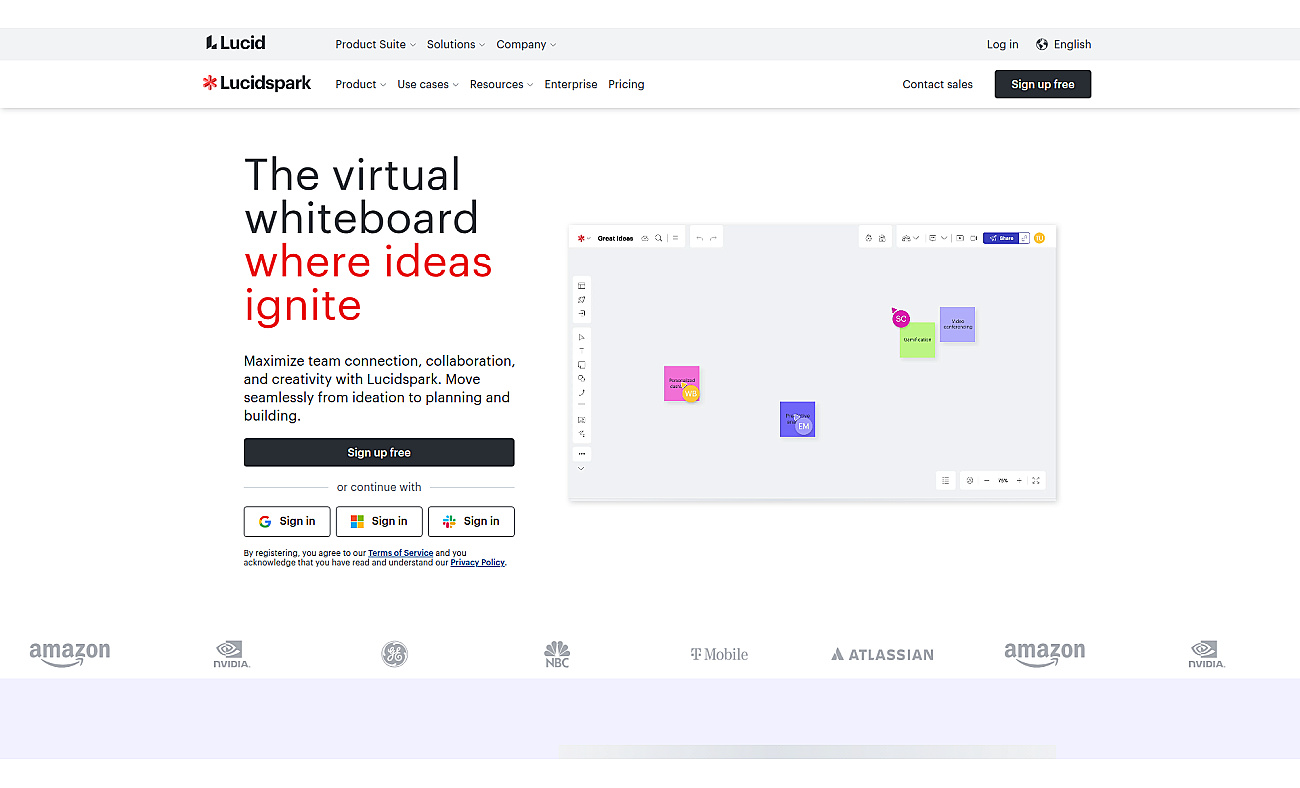
Task: Select the lavender Video conferencing sticky note
Action: click(x=957, y=324)
